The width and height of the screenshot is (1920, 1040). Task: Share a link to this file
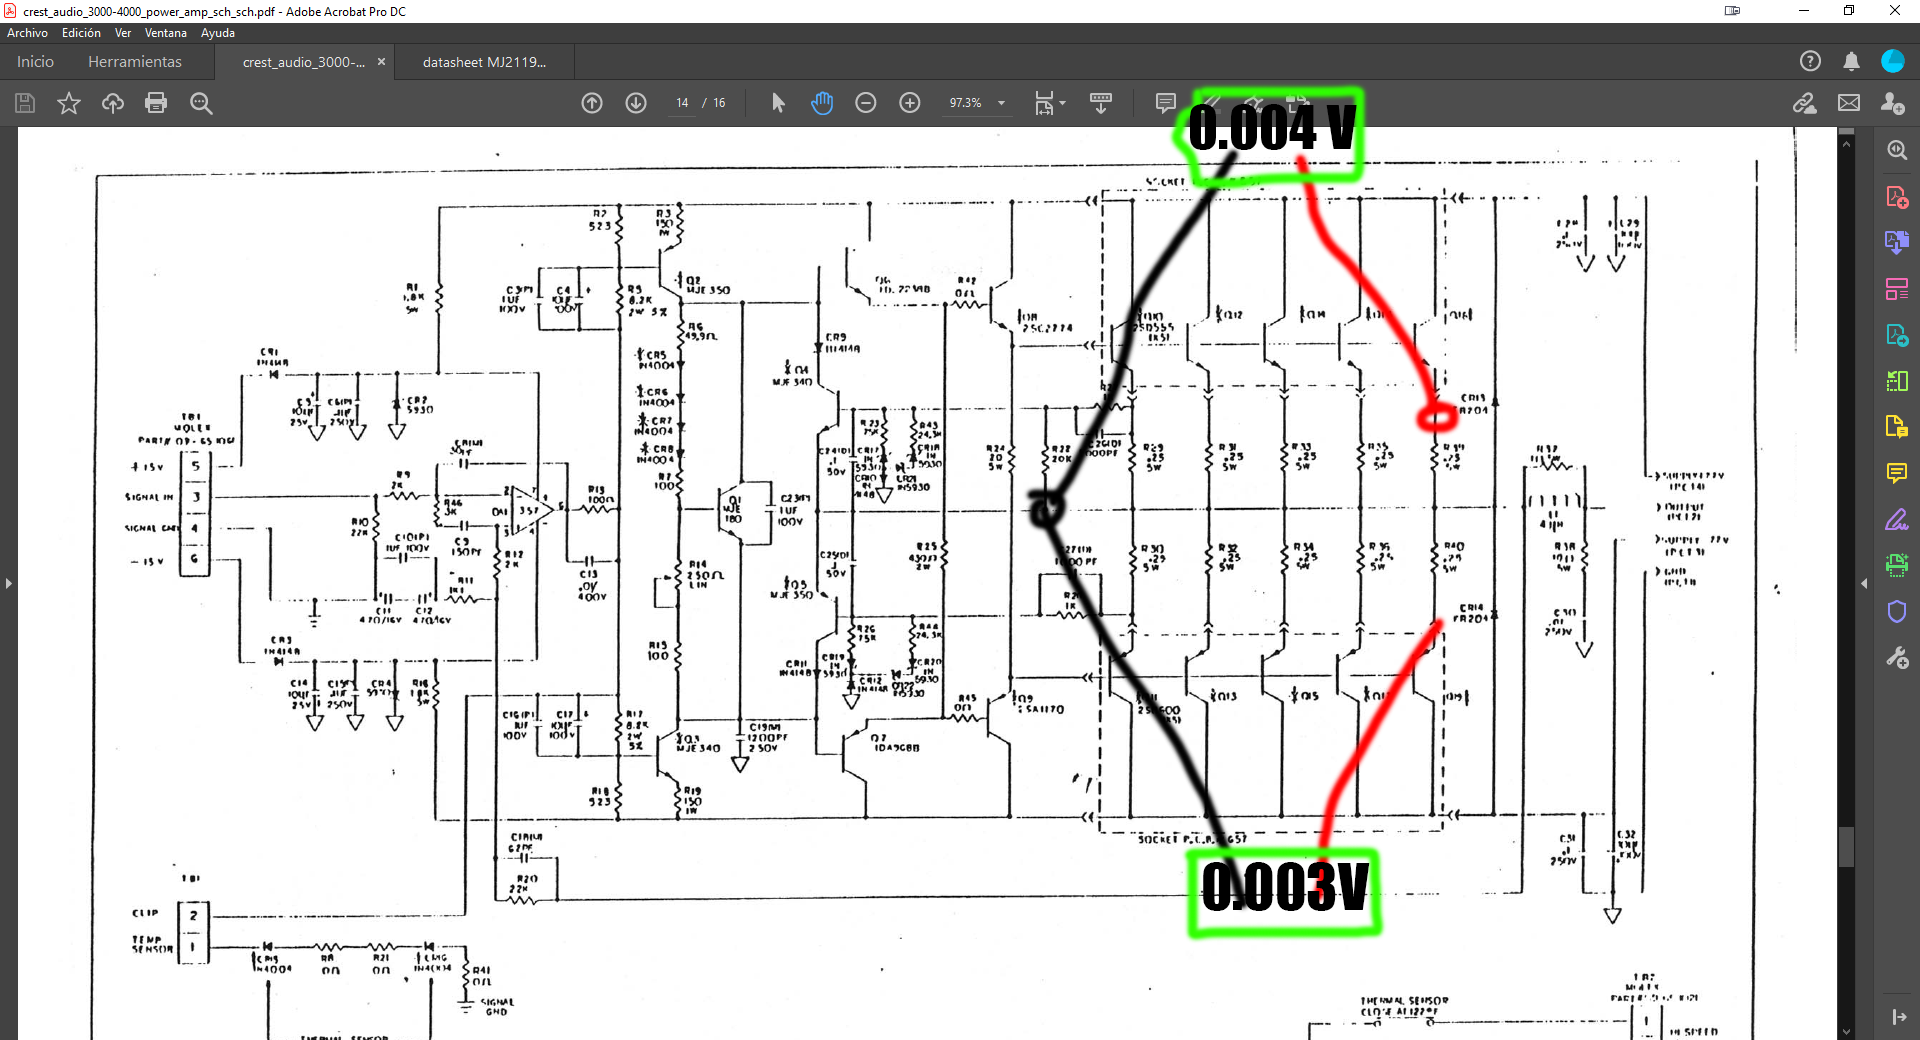pyautogui.click(x=1805, y=103)
